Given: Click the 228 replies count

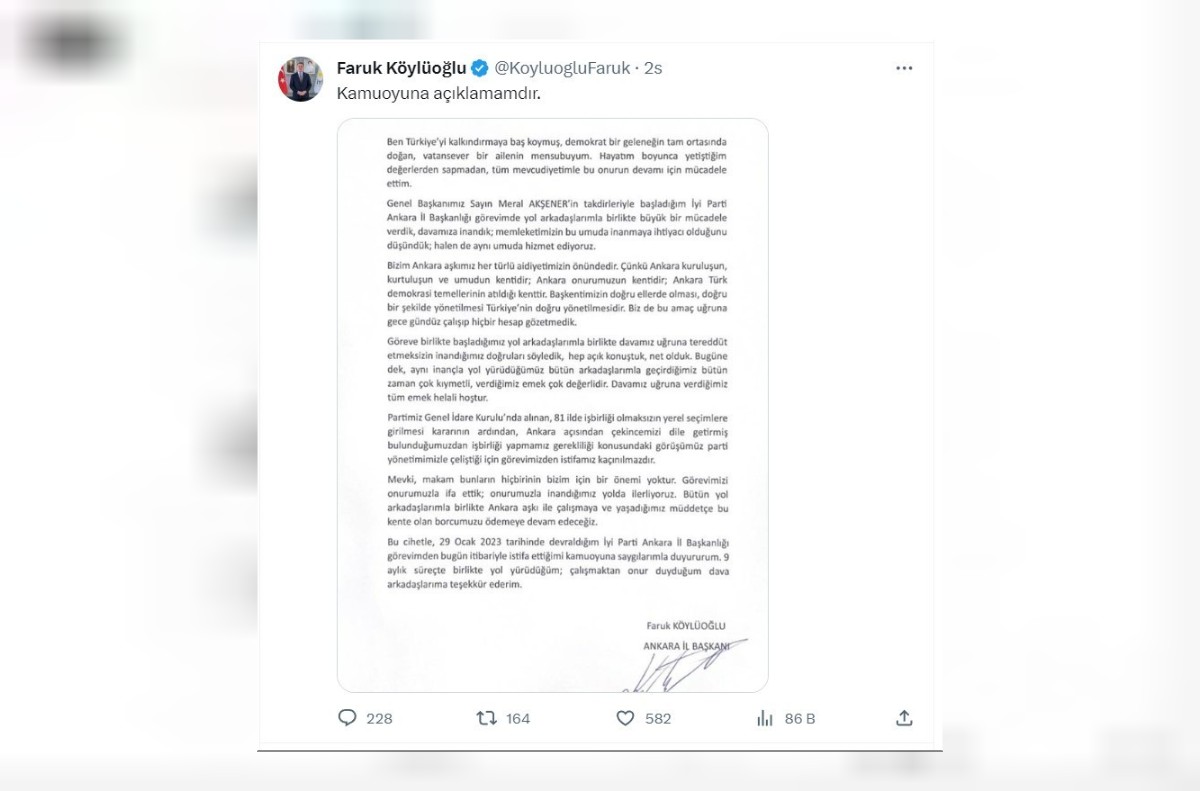Looking at the screenshot, I should click(380, 718).
